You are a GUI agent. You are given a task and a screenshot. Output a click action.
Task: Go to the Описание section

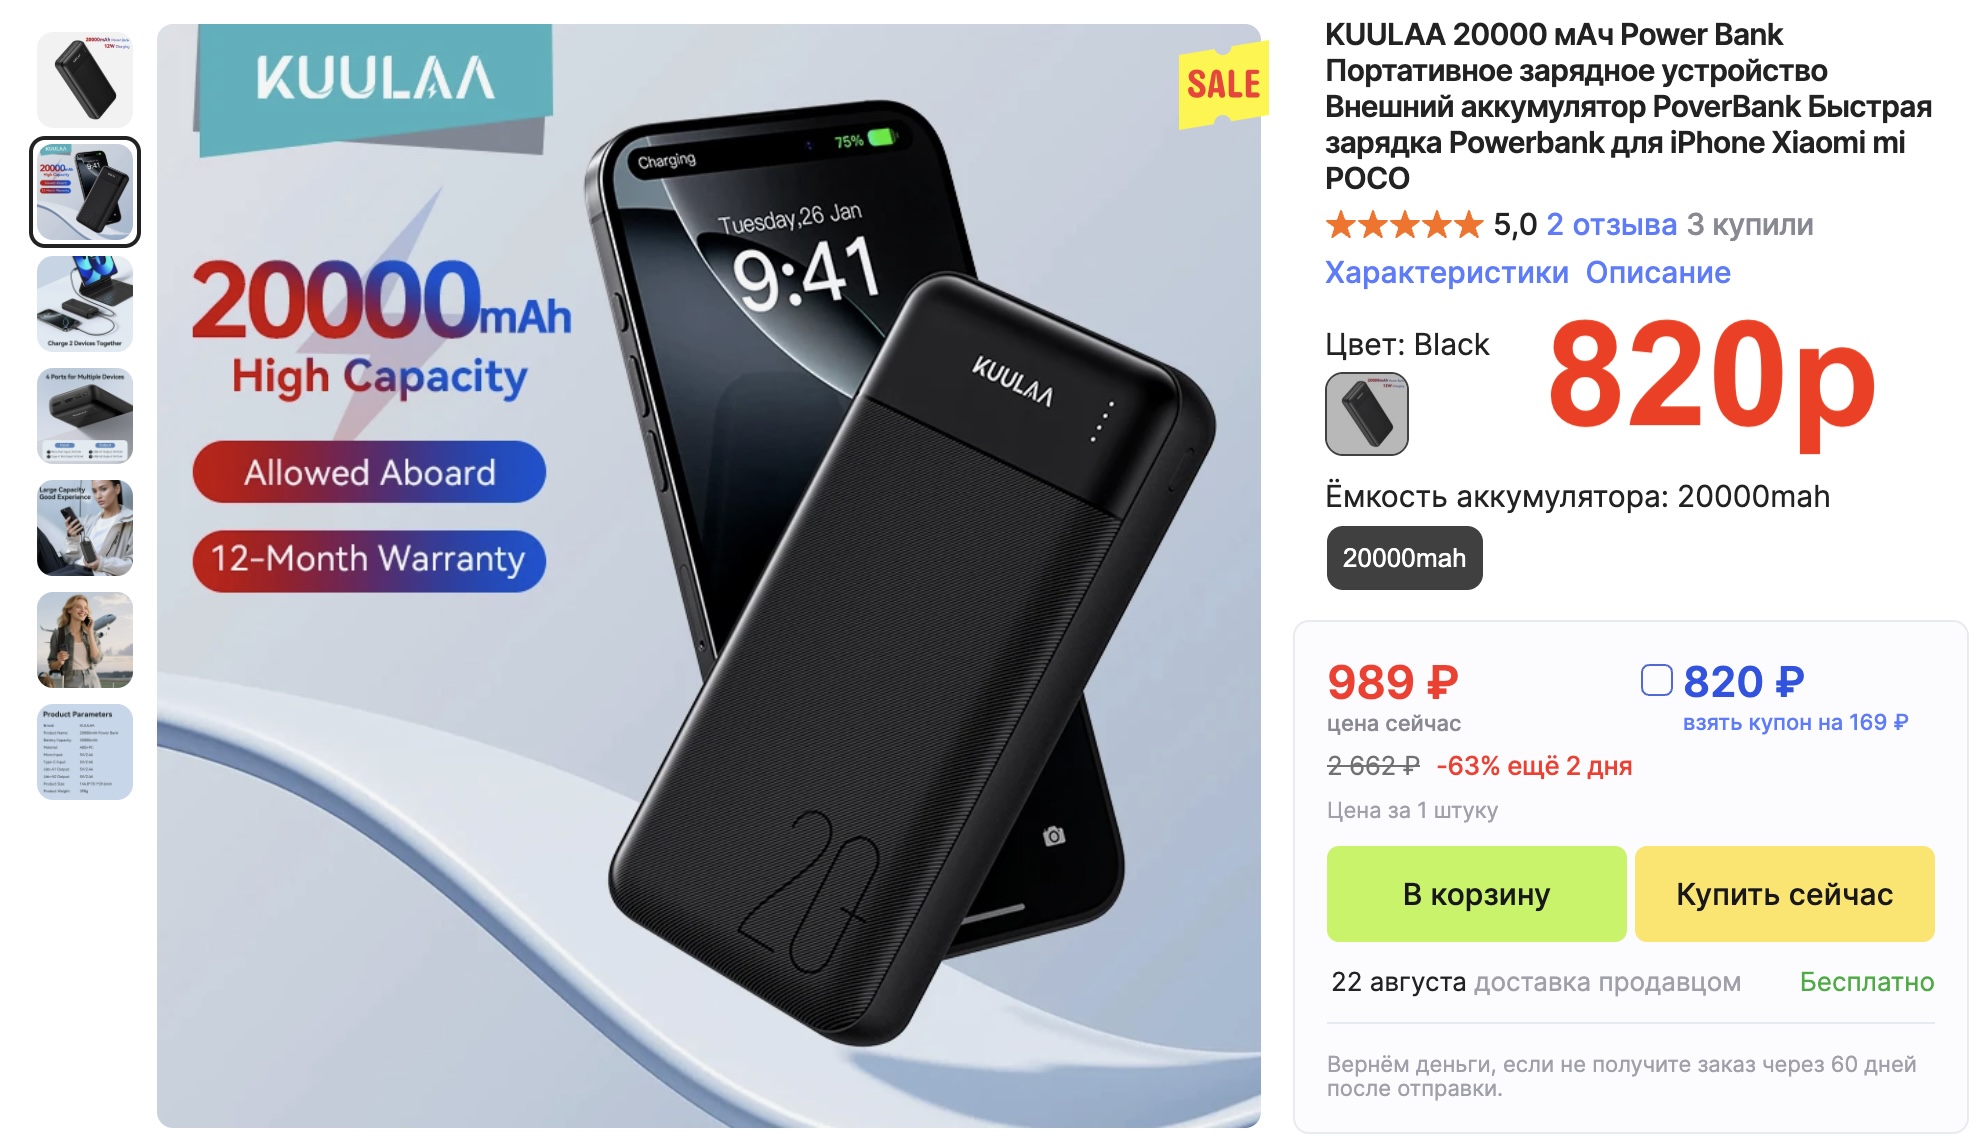(1658, 273)
